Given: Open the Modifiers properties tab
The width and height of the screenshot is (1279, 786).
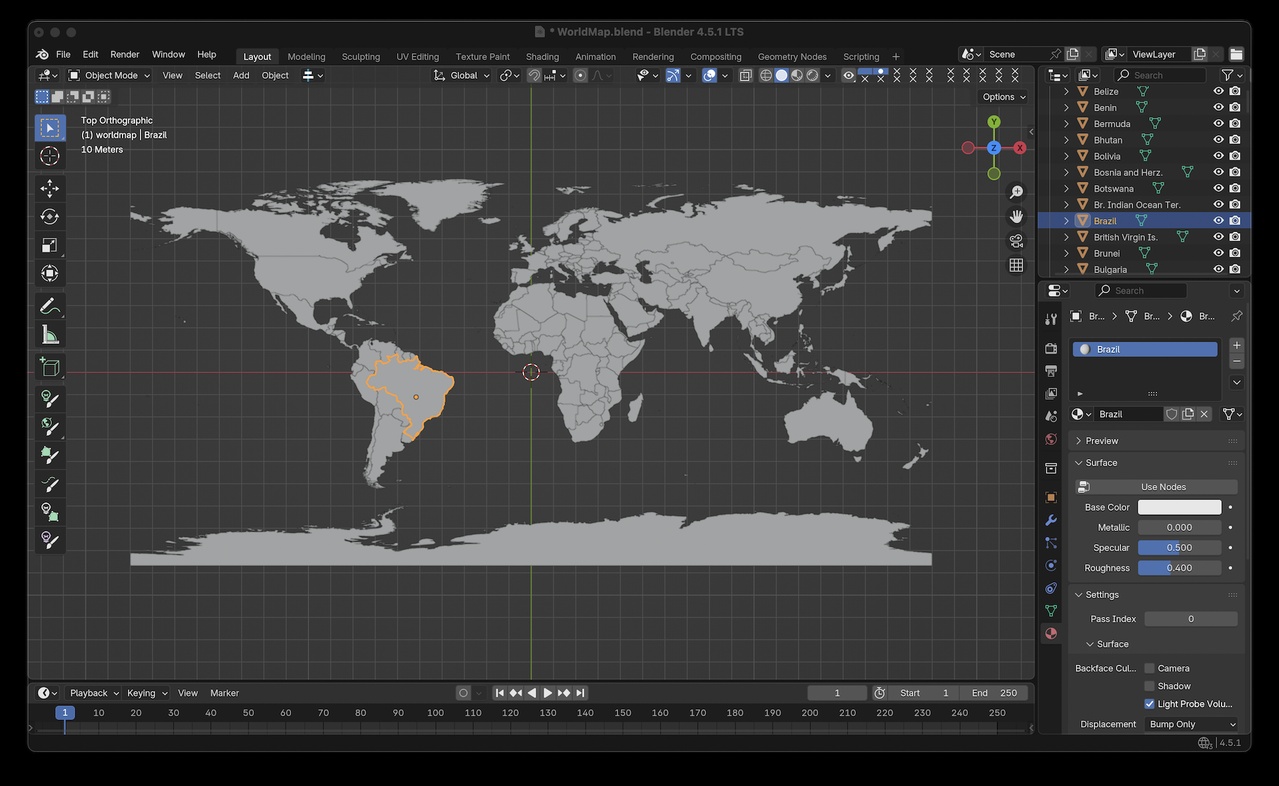Looking at the screenshot, I should 1051,520.
